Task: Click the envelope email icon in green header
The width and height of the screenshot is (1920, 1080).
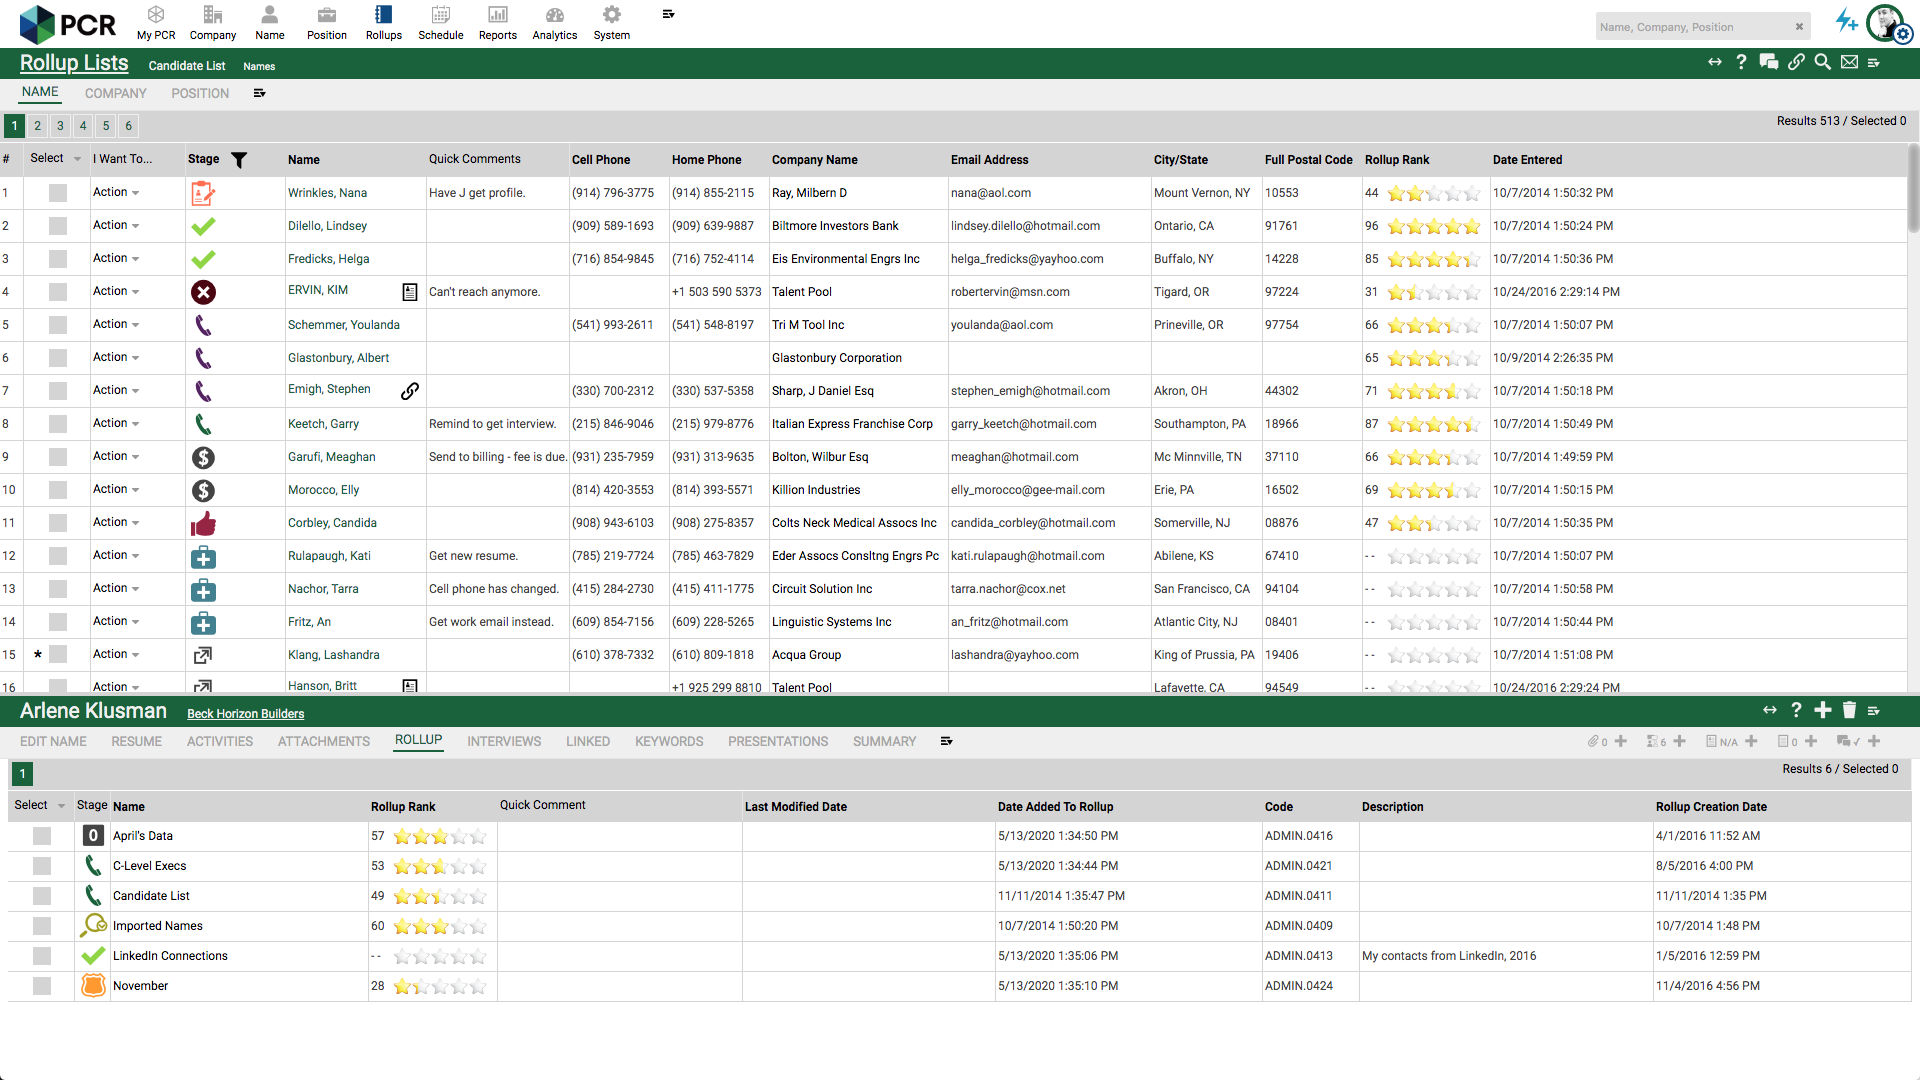Action: tap(1849, 62)
